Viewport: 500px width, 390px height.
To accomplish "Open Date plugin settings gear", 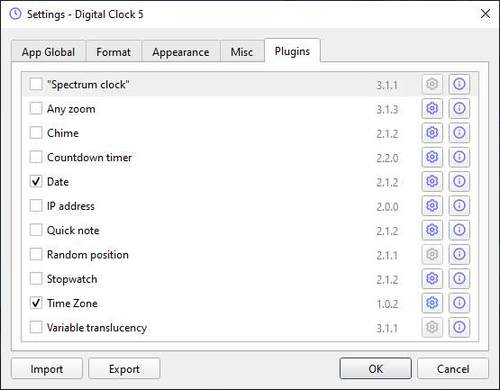I will [432, 181].
